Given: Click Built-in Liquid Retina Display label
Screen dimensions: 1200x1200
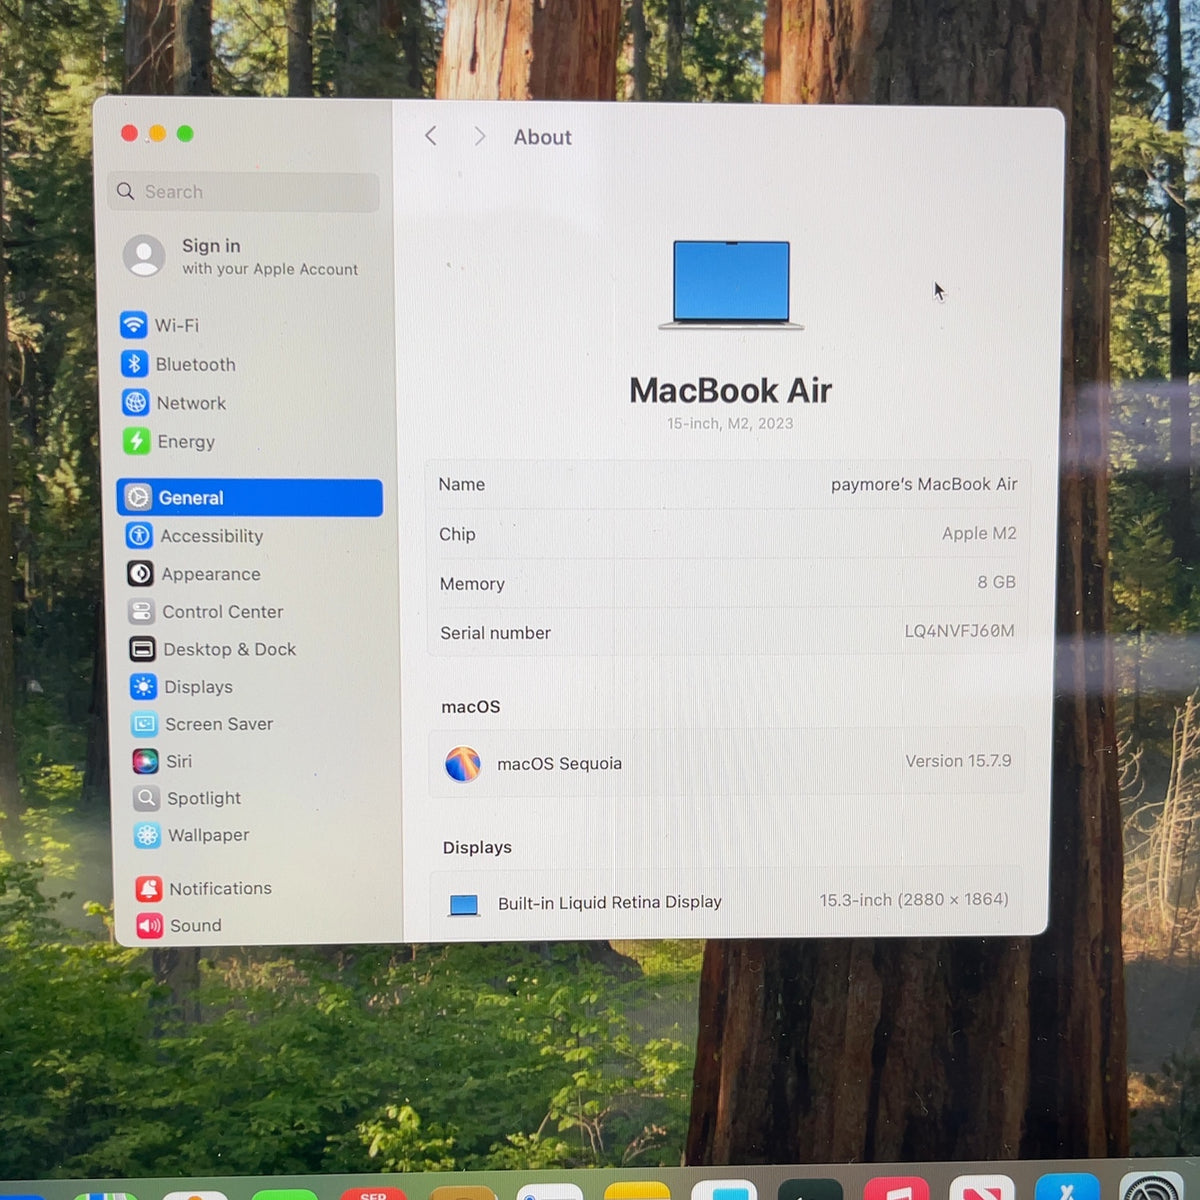Looking at the screenshot, I should pos(609,902).
